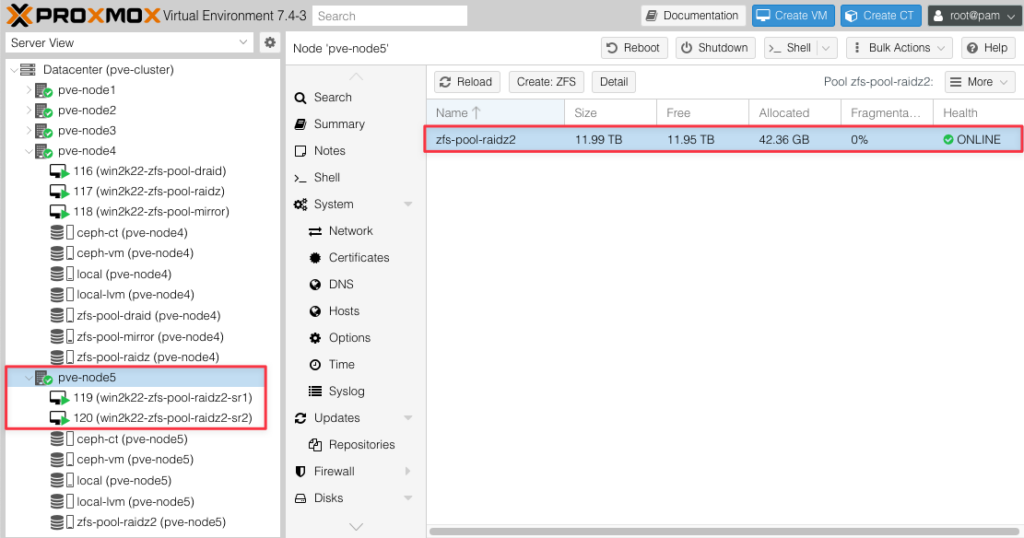Click the zfs-pool-raidz2 (pve-node5) storage icon
Image resolution: width=1024 pixels, height=538 pixels.
coord(61,522)
